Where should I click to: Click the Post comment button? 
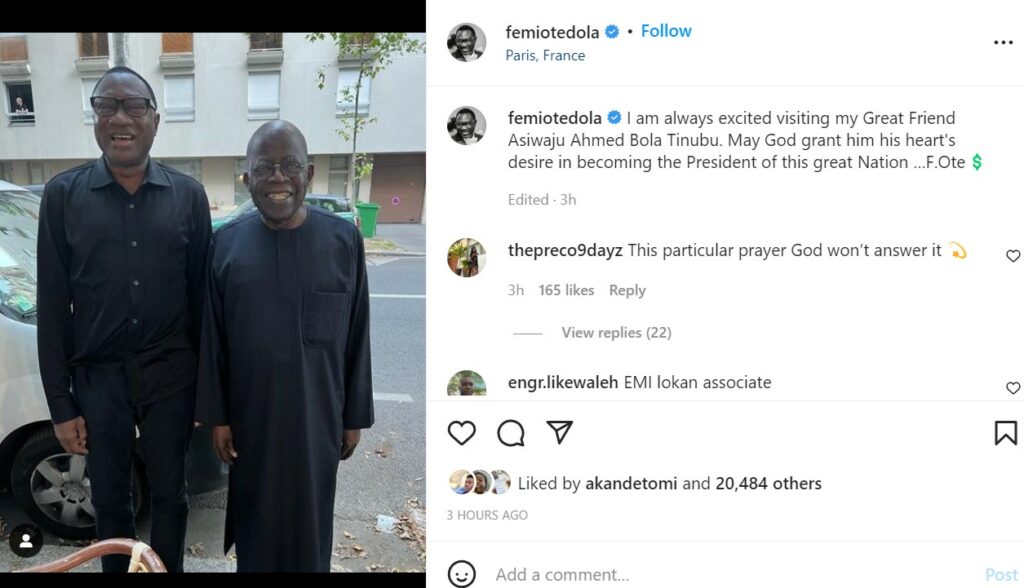[x=1001, y=574]
